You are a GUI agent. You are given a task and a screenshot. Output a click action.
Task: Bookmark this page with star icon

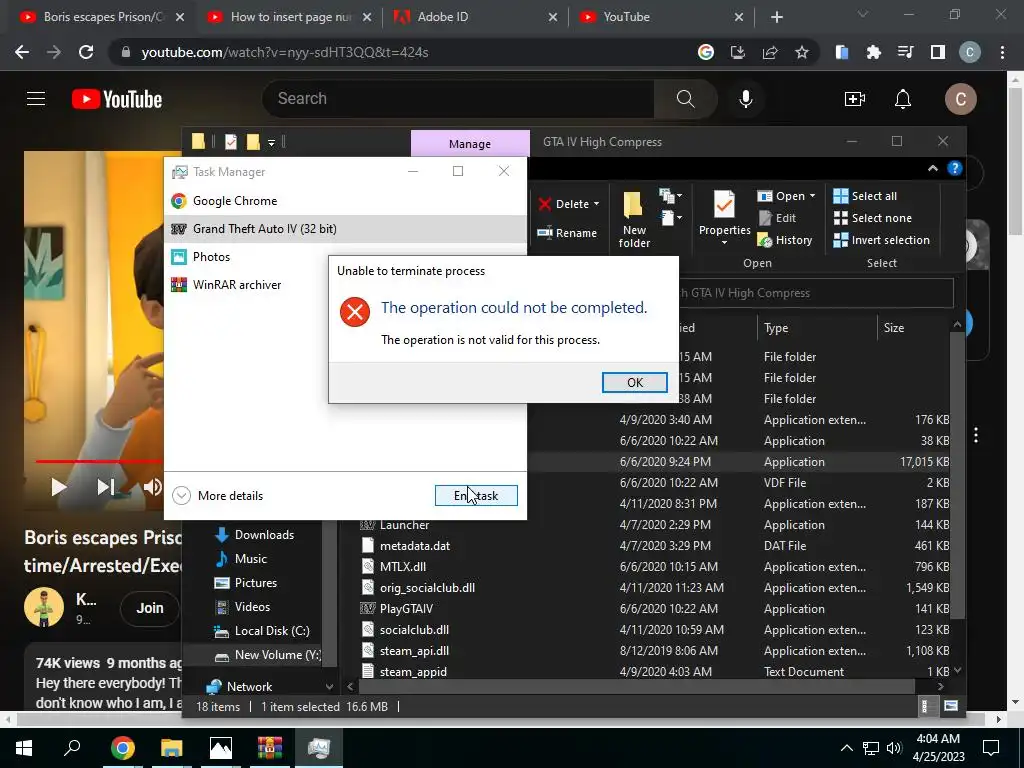802,52
